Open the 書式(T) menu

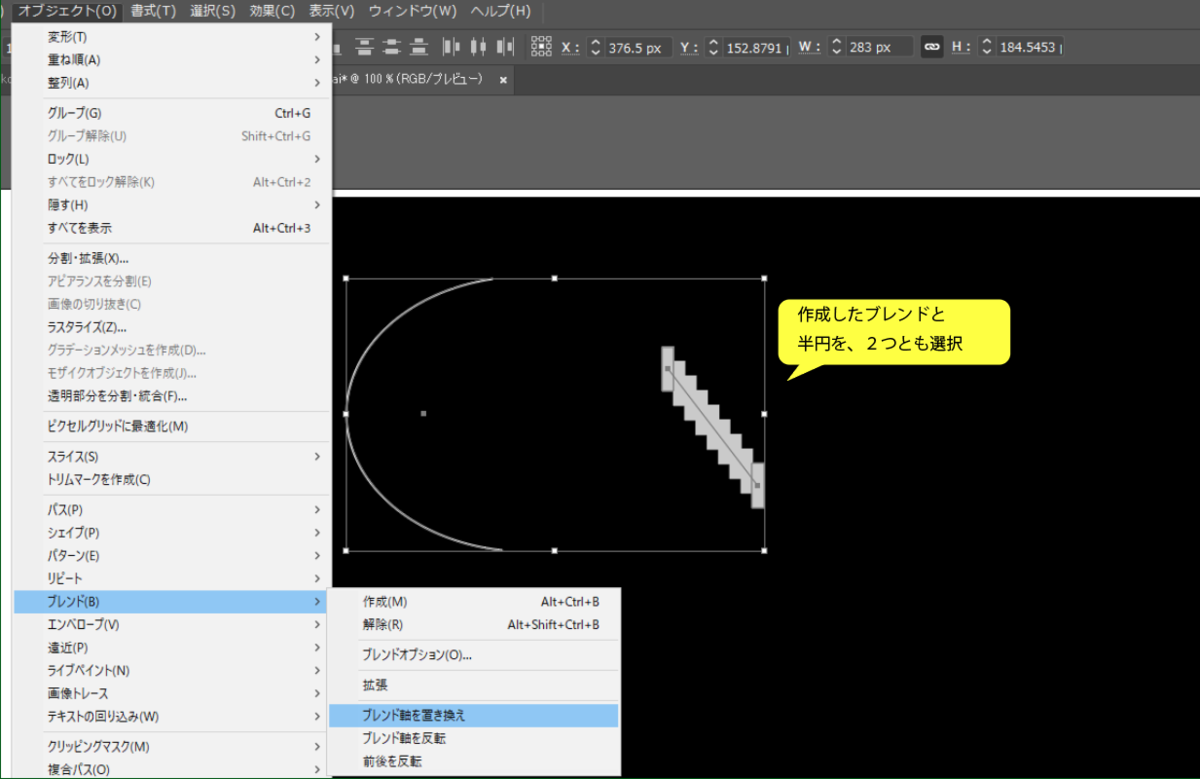coord(153,11)
